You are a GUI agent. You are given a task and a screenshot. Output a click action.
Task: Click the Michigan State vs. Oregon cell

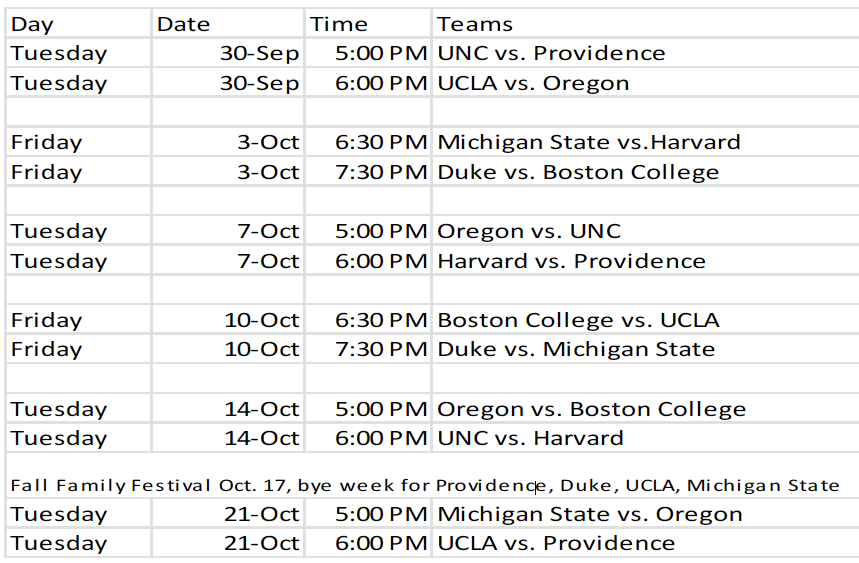[x=590, y=515]
